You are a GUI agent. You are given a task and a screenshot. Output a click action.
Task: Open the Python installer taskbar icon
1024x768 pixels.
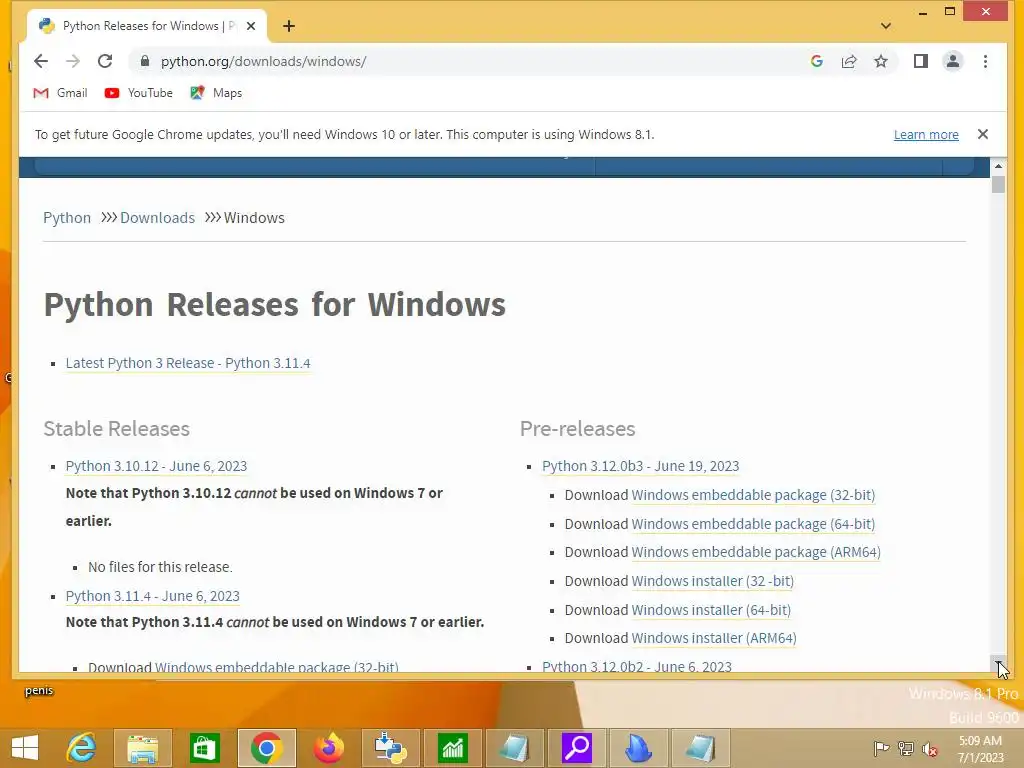click(x=391, y=748)
